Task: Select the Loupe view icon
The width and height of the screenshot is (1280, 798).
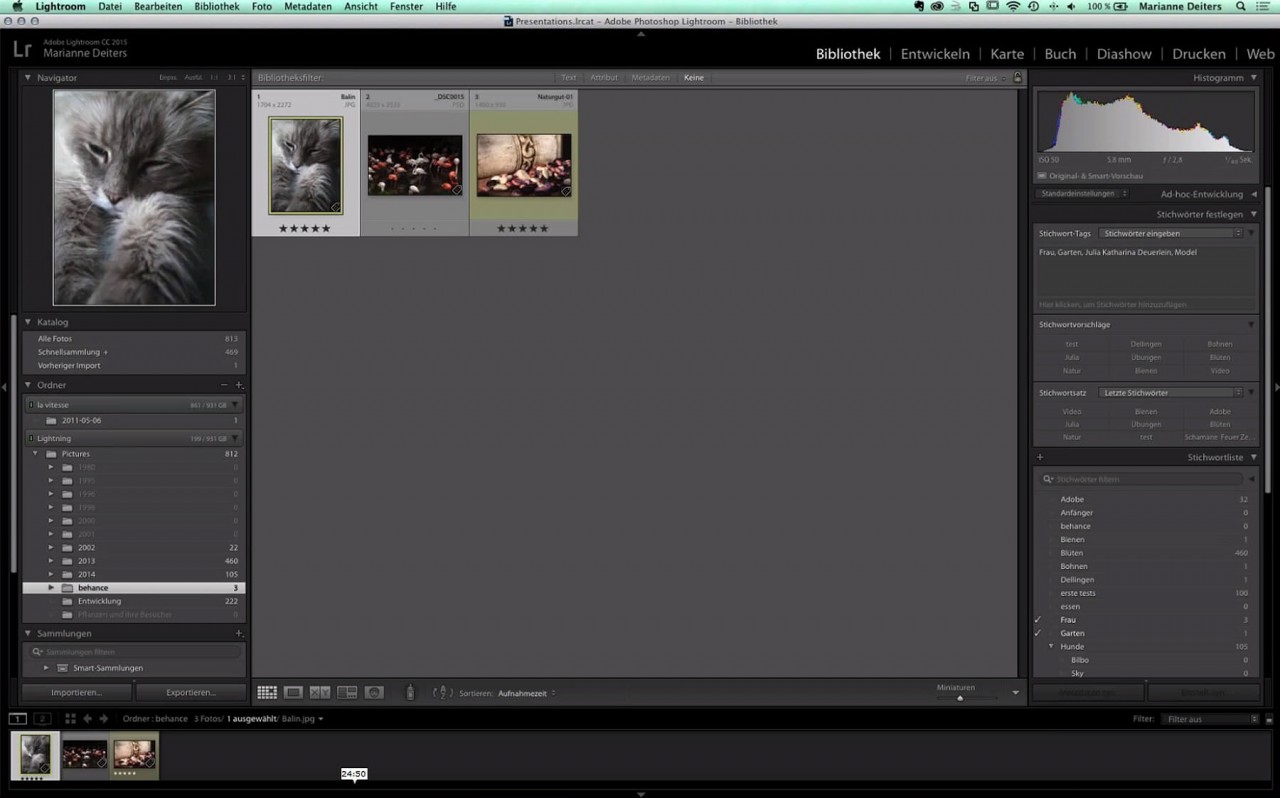Action: click(293, 692)
